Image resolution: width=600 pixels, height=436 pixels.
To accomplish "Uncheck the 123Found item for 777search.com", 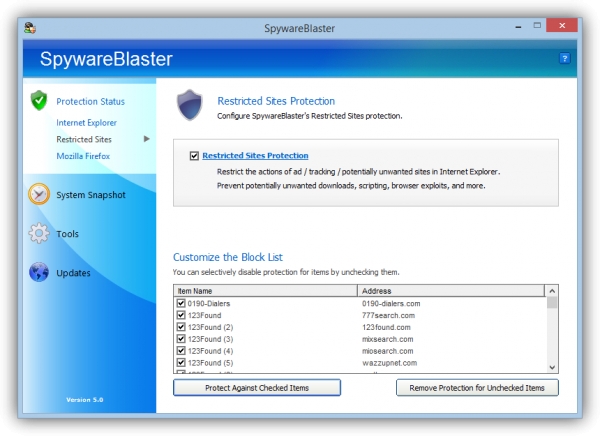I will pos(181,315).
